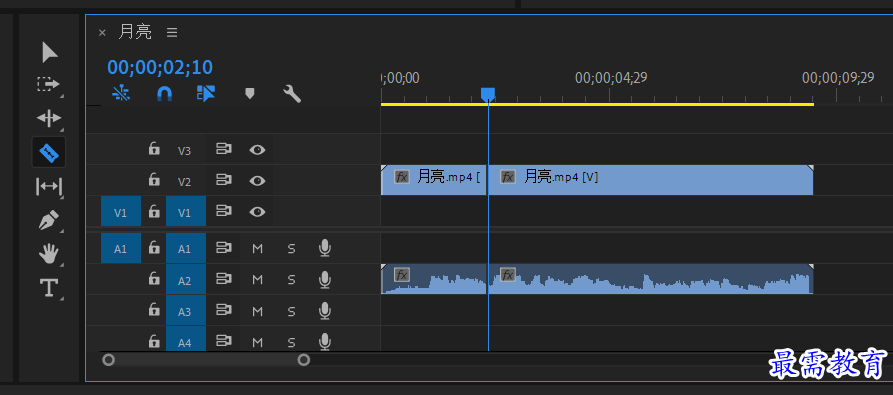Select the 月亮 sequence tab
This screenshot has width=893, height=395.
(x=135, y=32)
